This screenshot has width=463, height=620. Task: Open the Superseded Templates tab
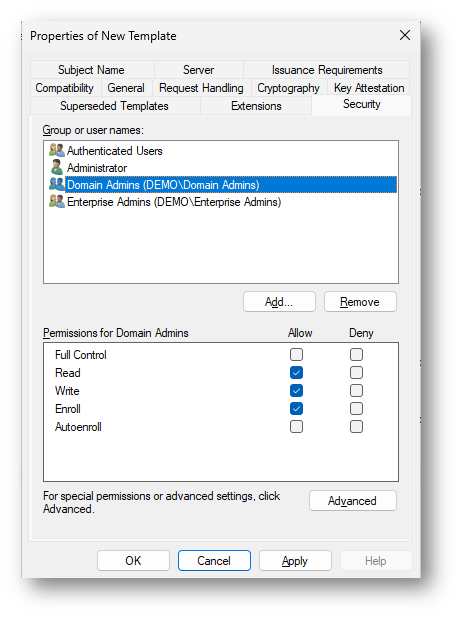(x=114, y=106)
